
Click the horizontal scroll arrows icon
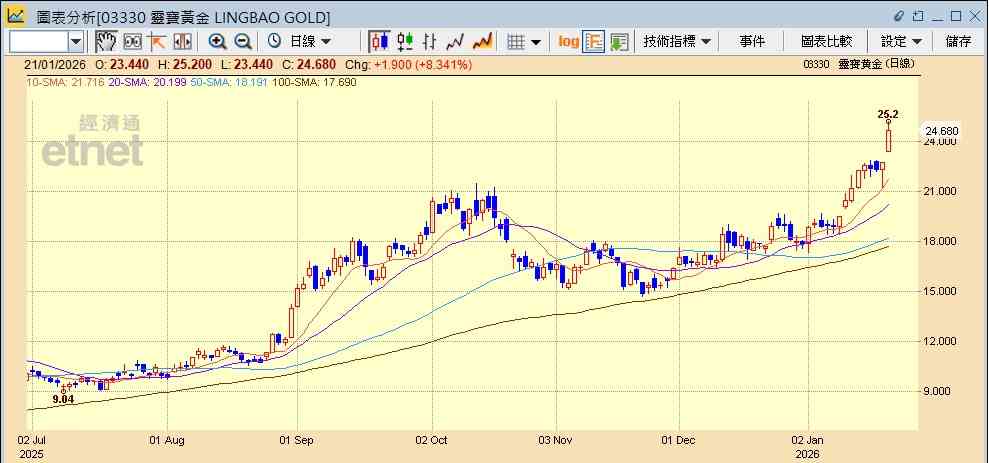coord(182,42)
